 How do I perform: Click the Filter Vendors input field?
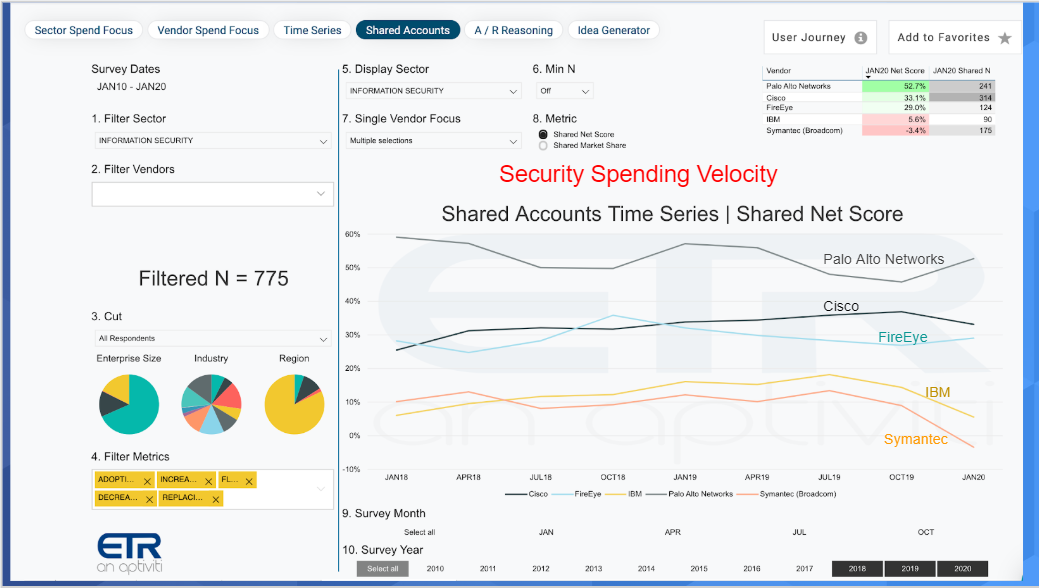[213, 194]
